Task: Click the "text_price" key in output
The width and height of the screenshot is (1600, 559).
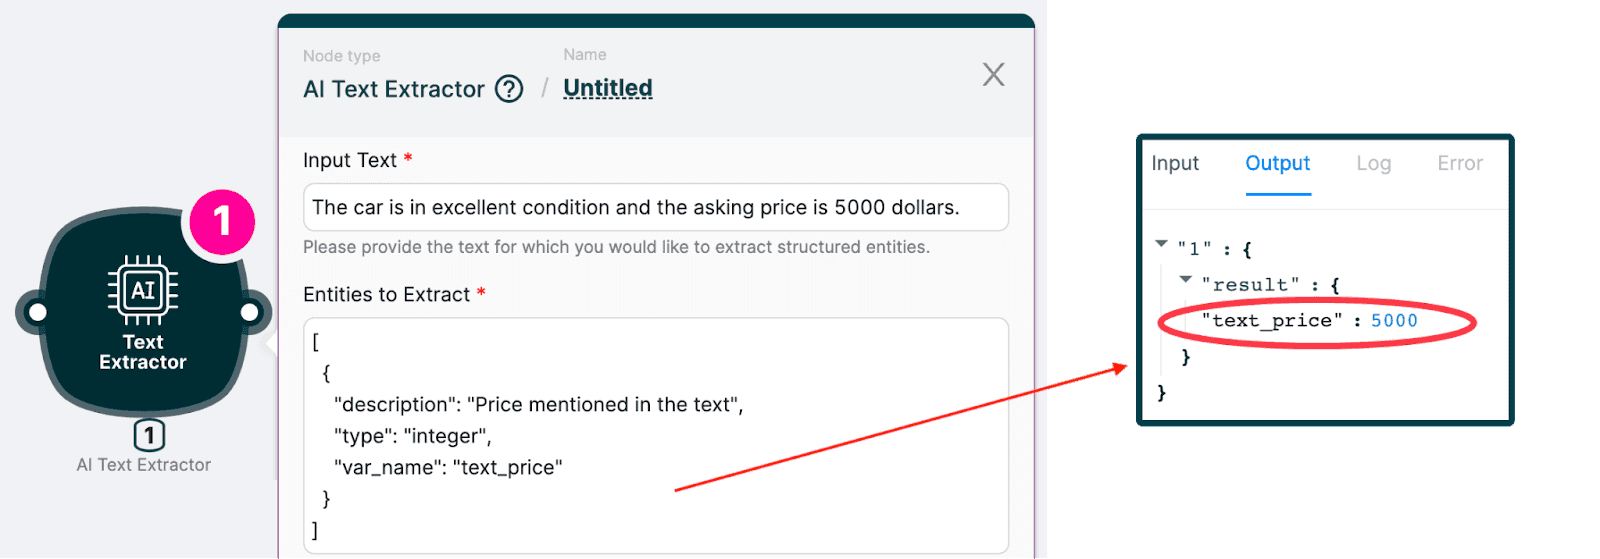Action: tap(1272, 320)
